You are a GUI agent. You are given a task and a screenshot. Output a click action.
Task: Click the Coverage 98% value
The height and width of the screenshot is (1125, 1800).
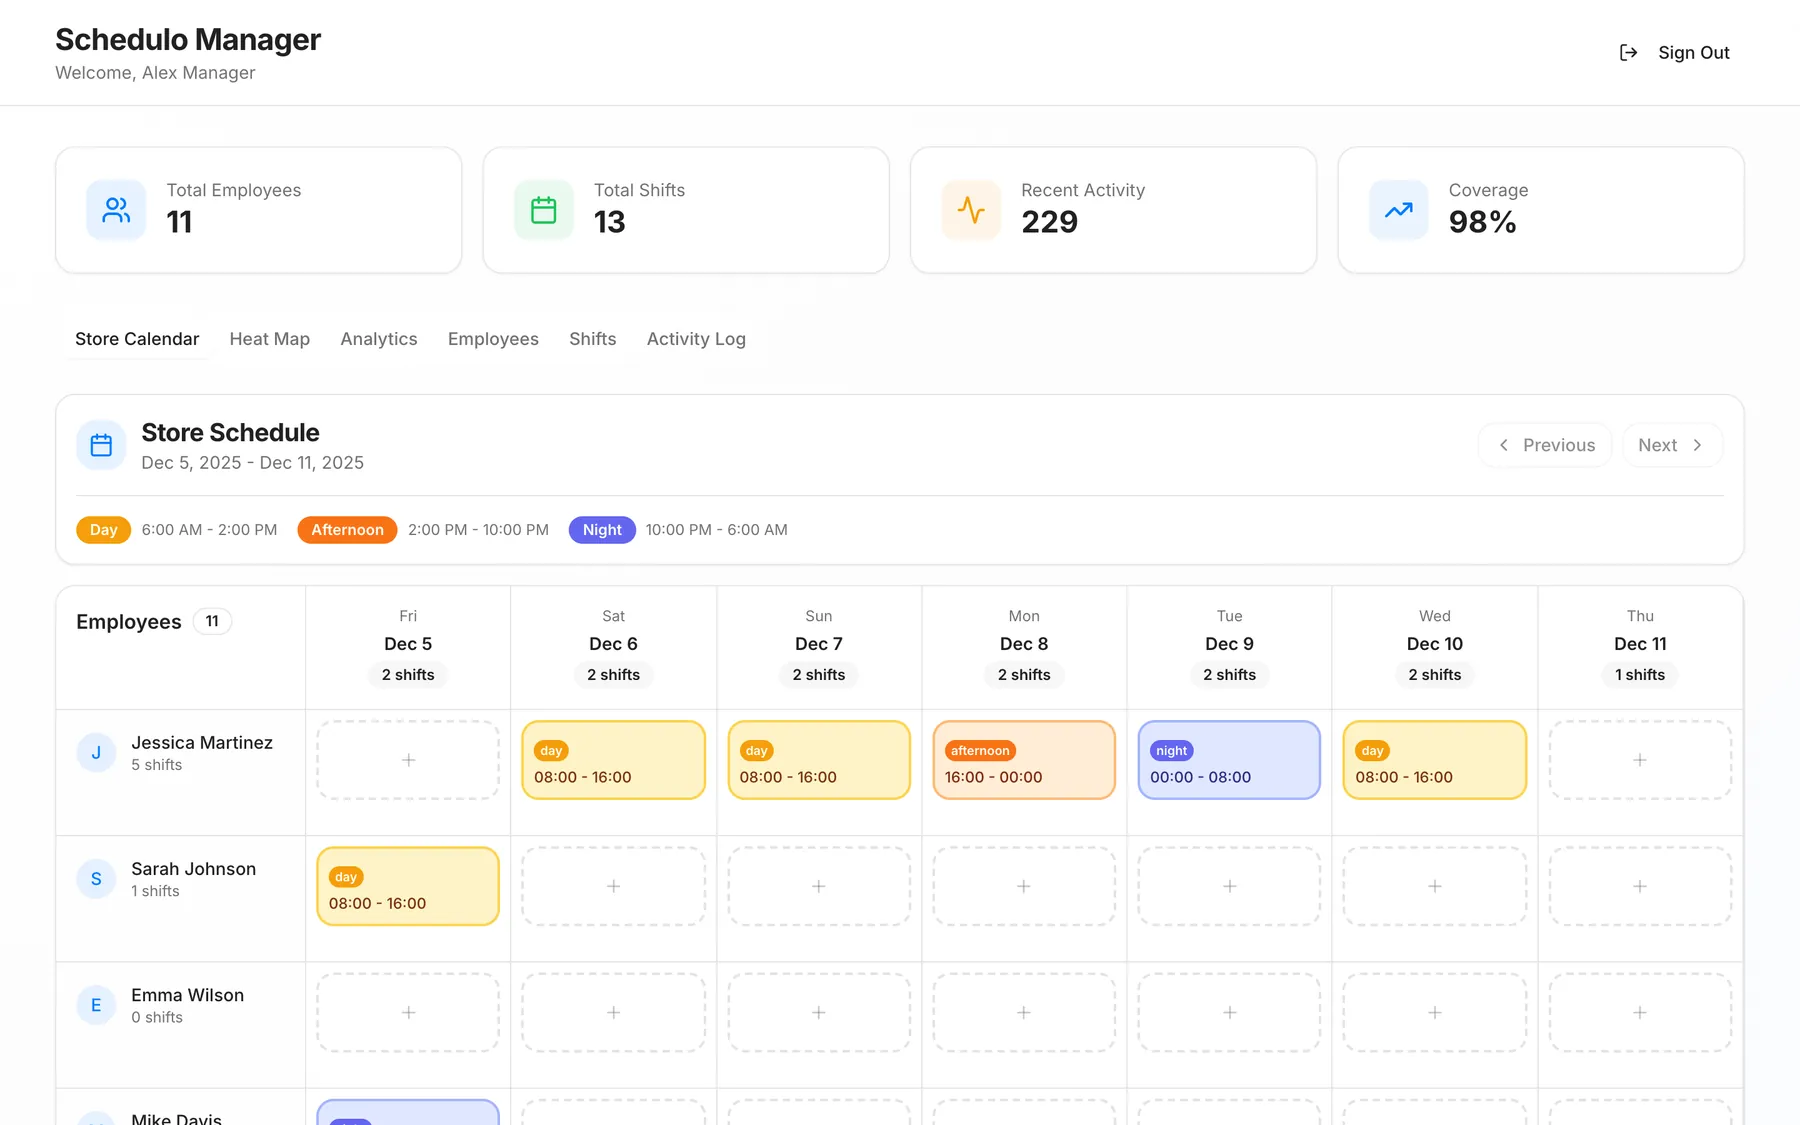point(1482,222)
